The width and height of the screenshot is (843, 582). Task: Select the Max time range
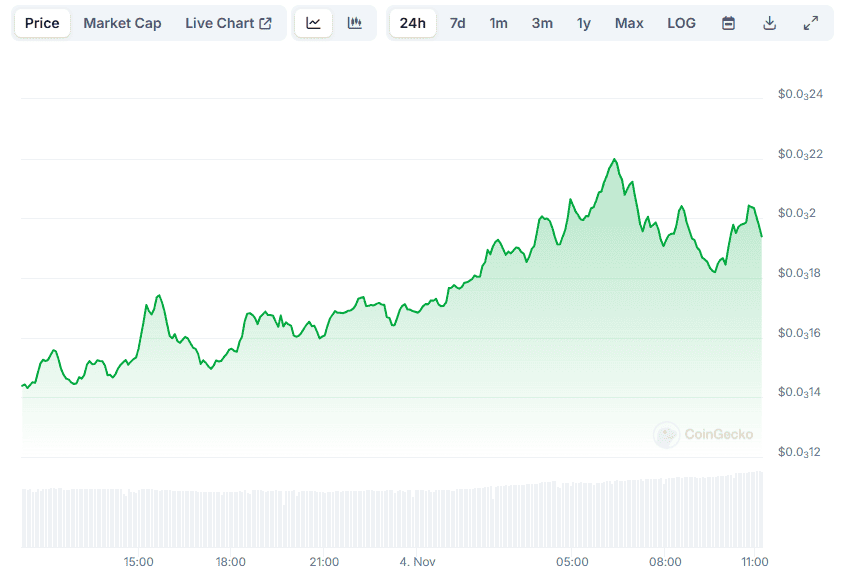(x=629, y=23)
